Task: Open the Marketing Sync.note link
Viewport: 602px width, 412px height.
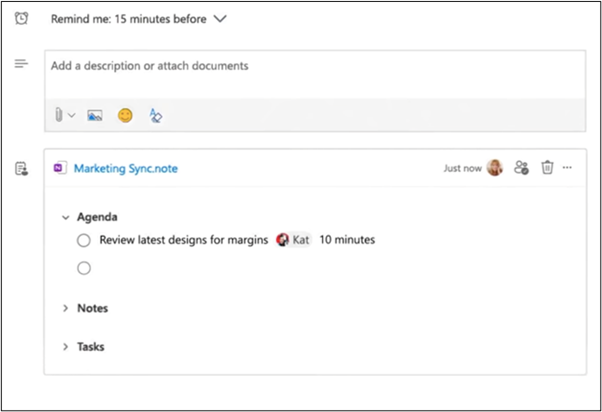Action: click(x=126, y=169)
